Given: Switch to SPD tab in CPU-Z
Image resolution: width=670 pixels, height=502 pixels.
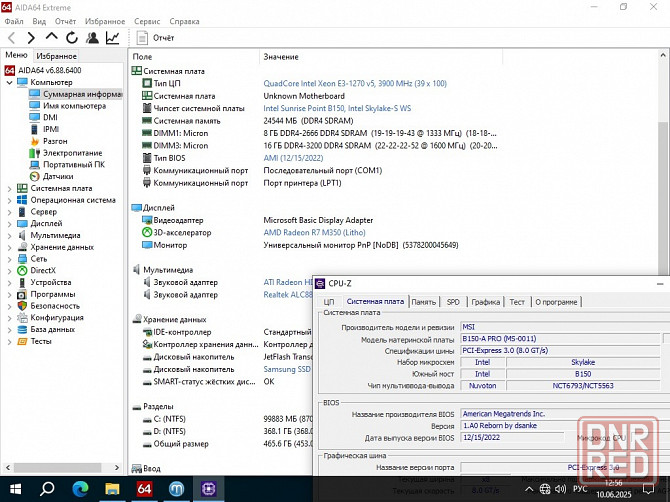Looking at the screenshot, I should click(453, 302).
